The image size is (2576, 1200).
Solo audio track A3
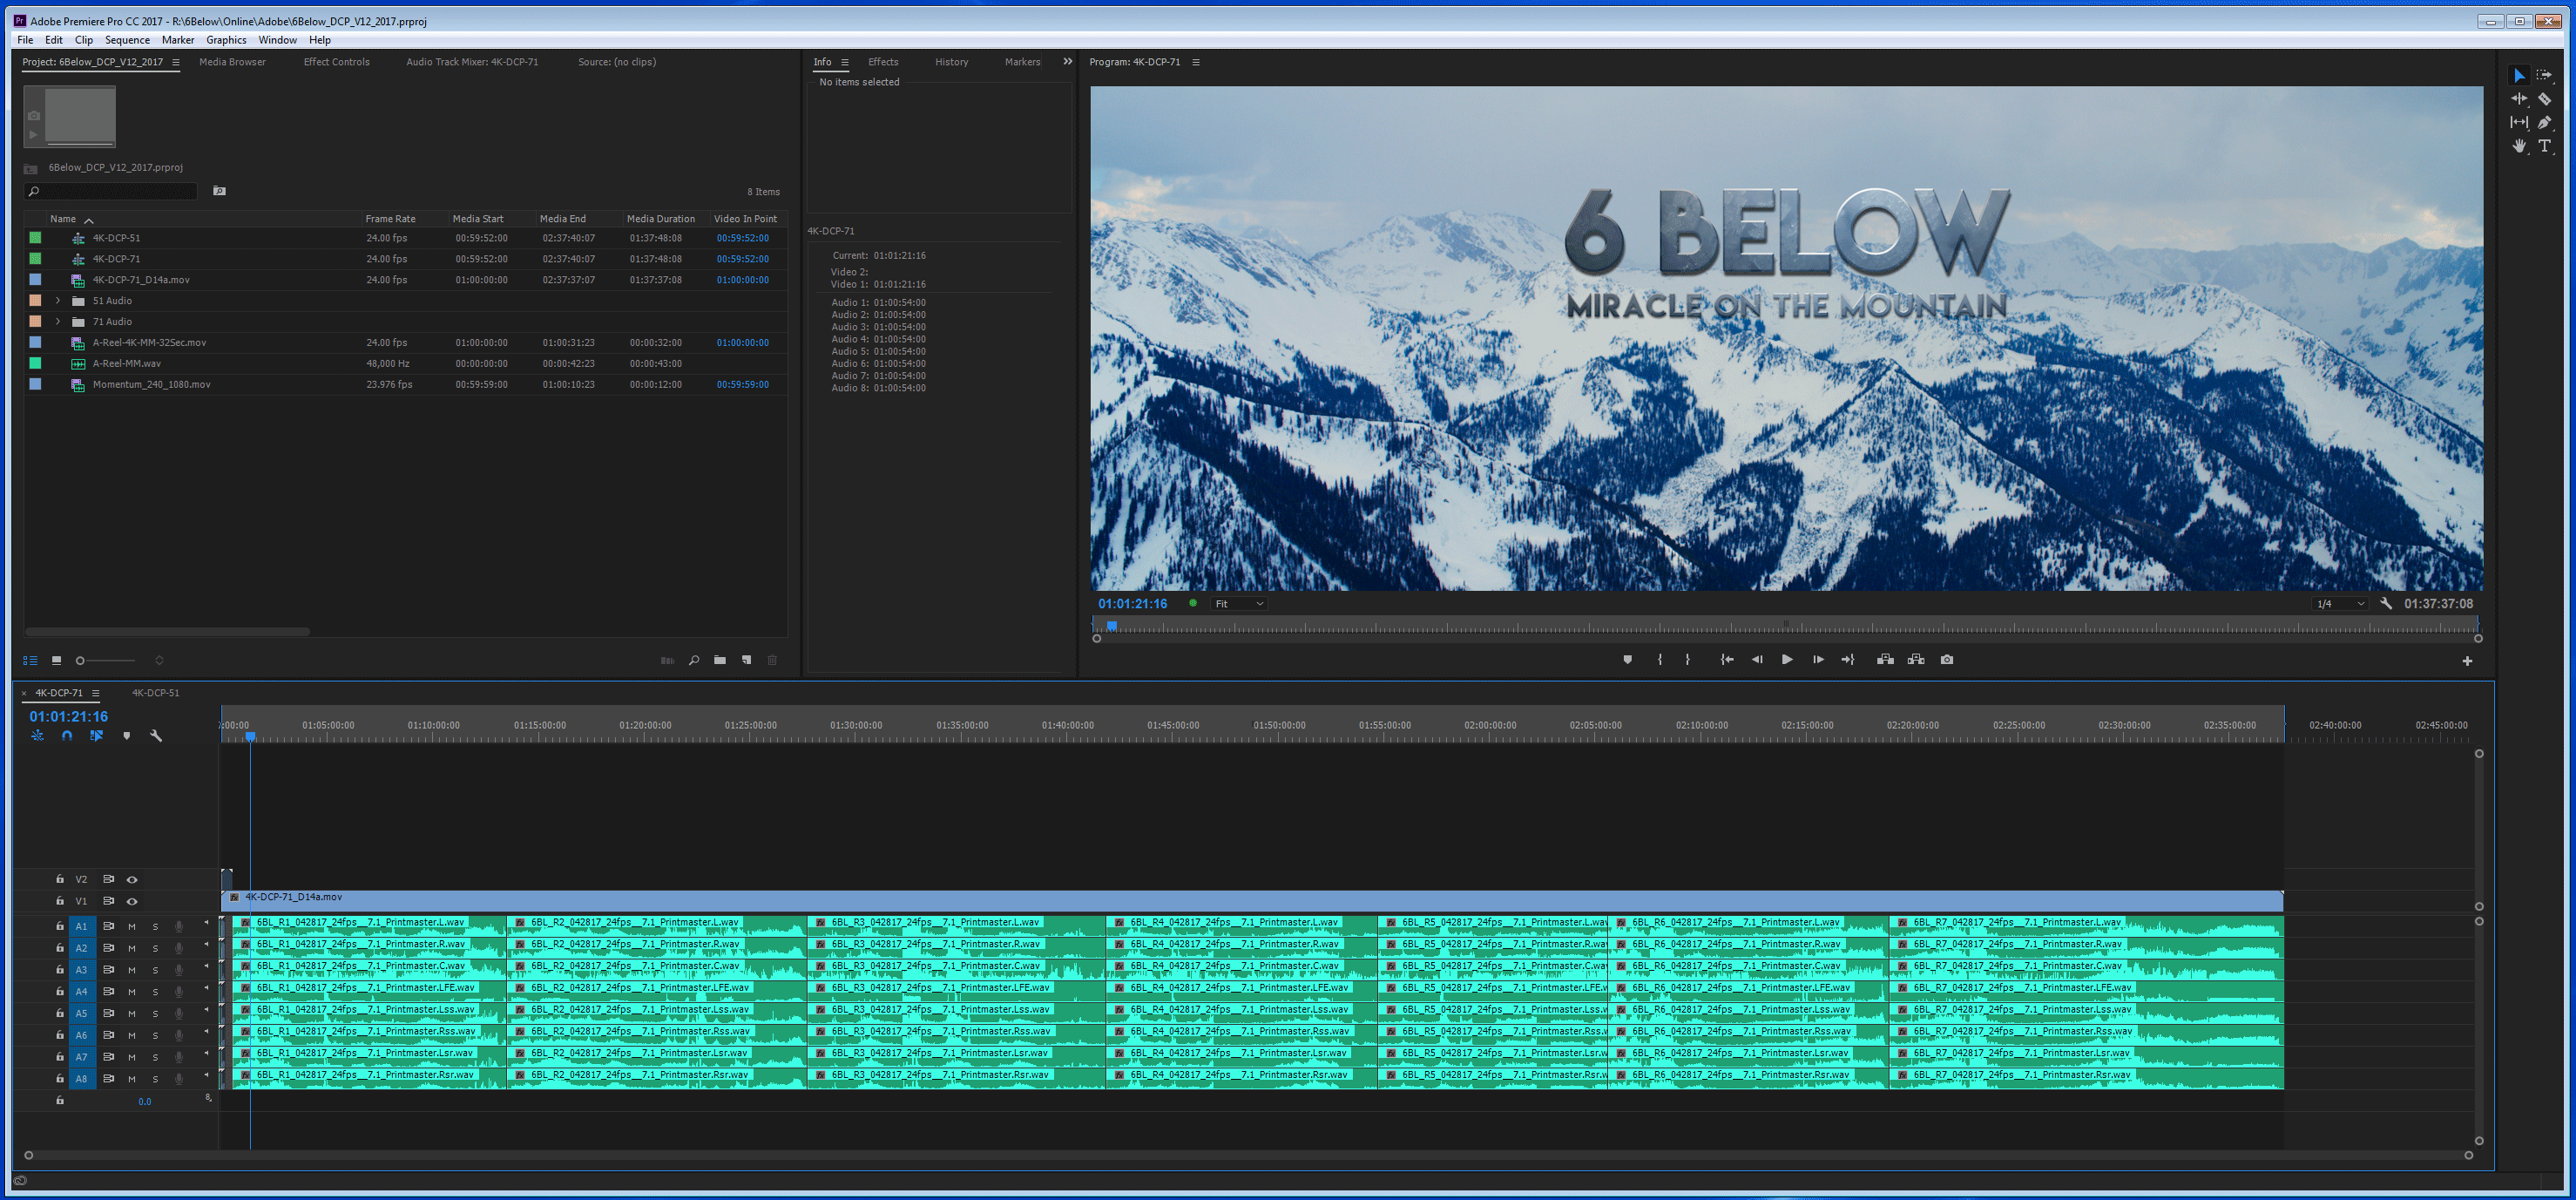click(155, 971)
